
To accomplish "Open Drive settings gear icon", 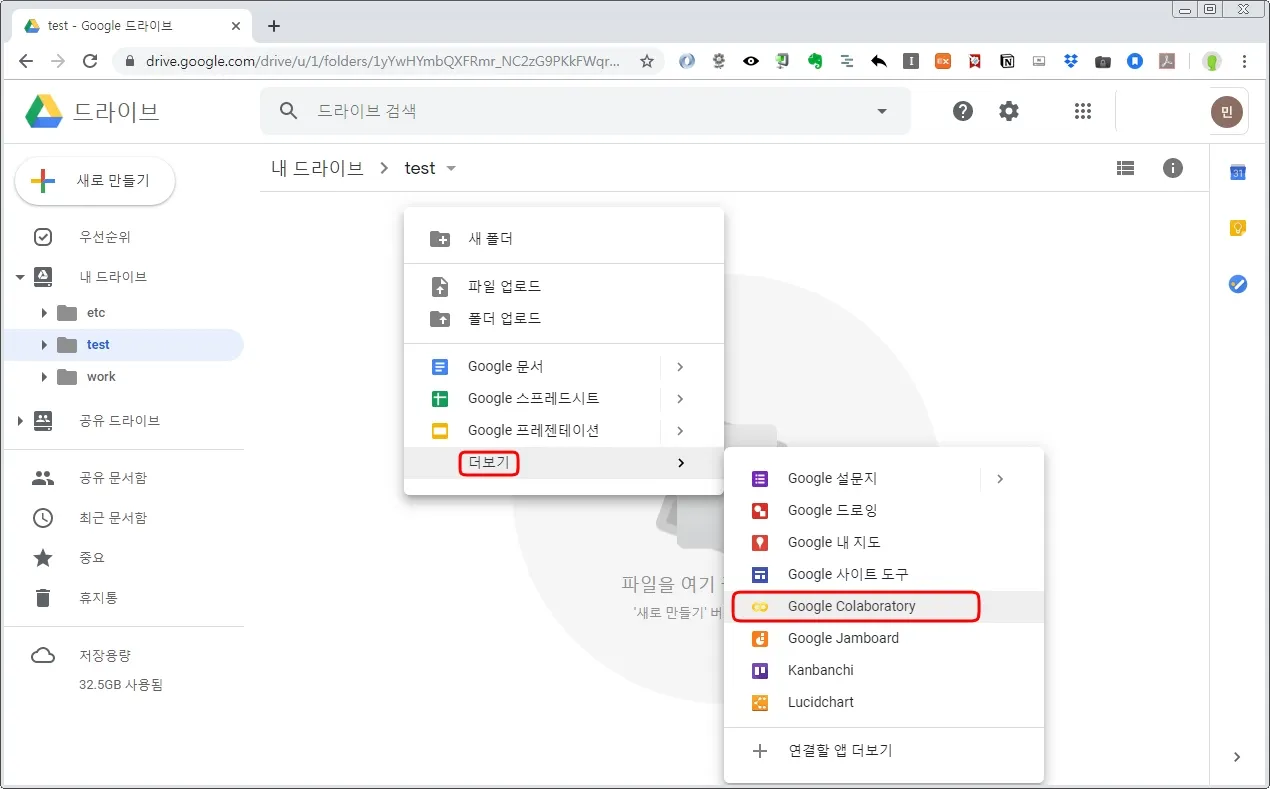I will coord(1009,111).
